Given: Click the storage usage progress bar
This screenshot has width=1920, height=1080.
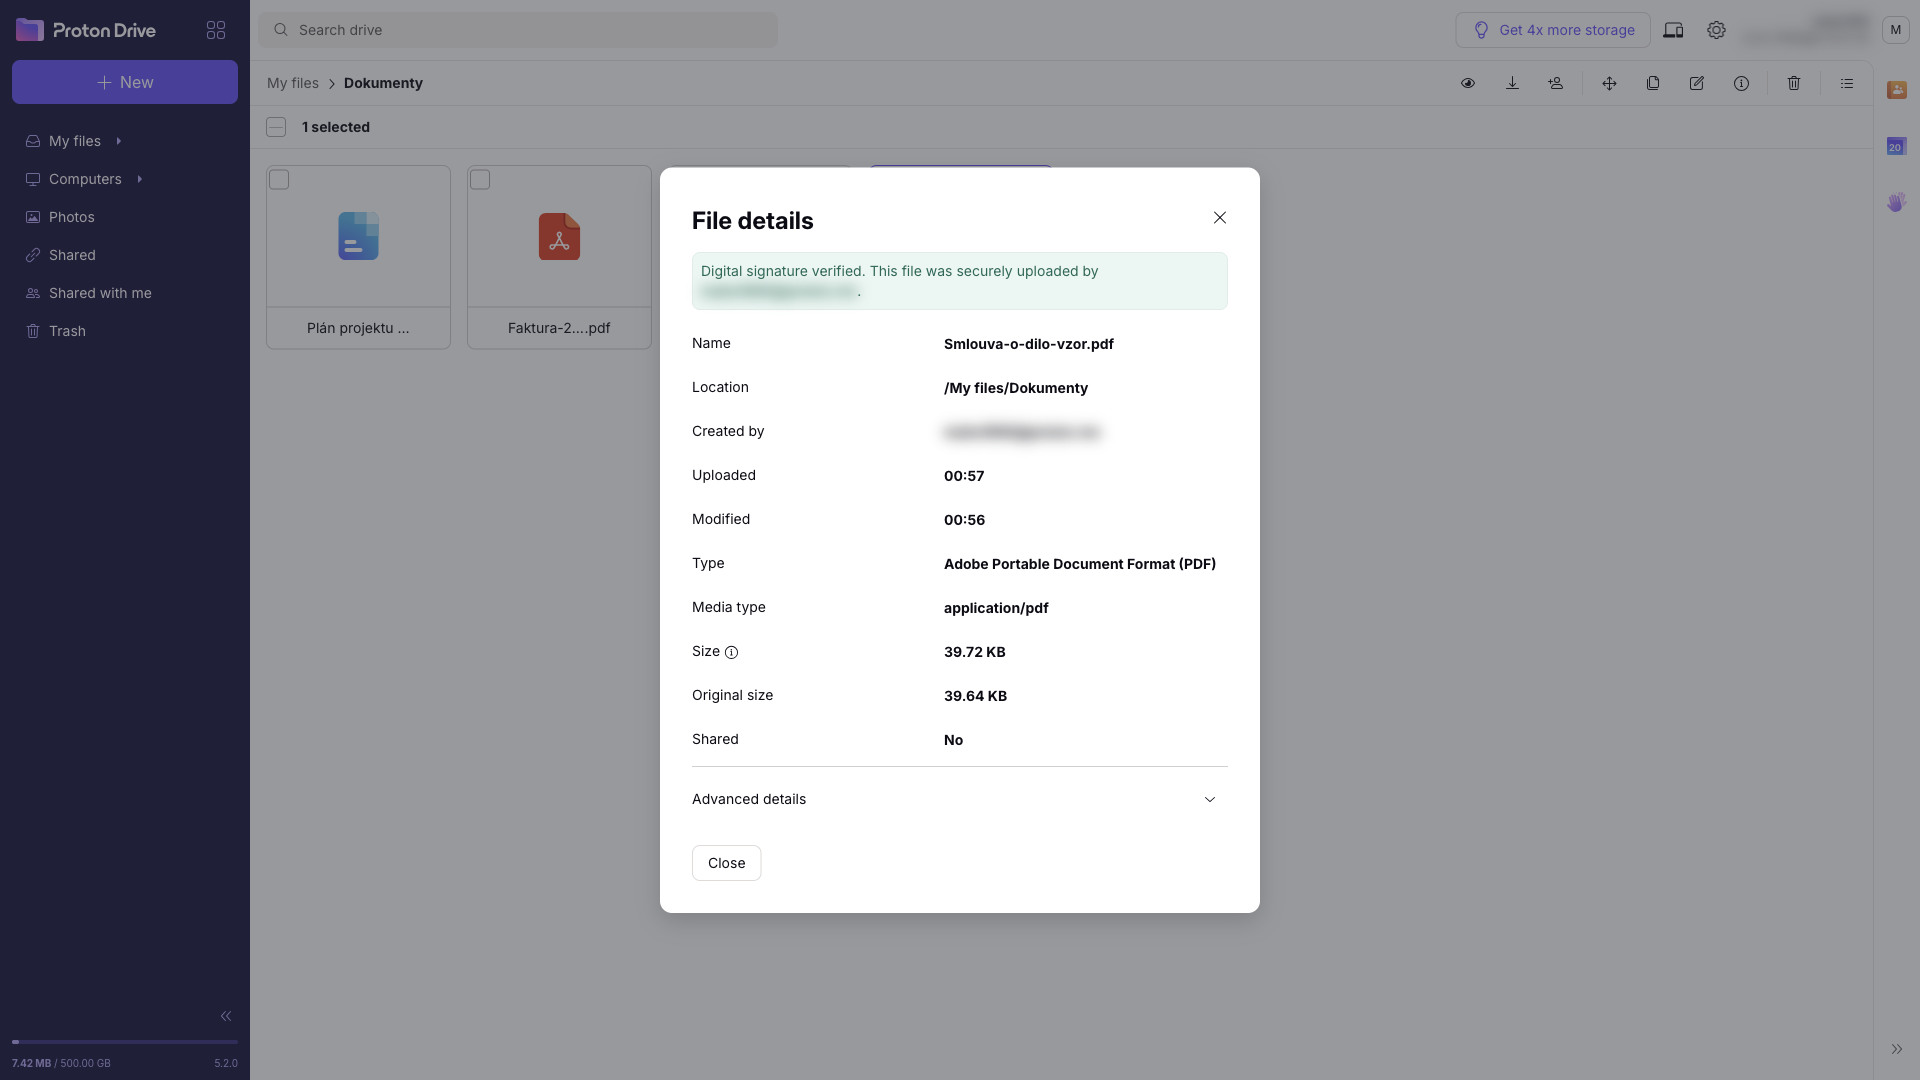Looking at the screenshot, I should [125, 1042].
